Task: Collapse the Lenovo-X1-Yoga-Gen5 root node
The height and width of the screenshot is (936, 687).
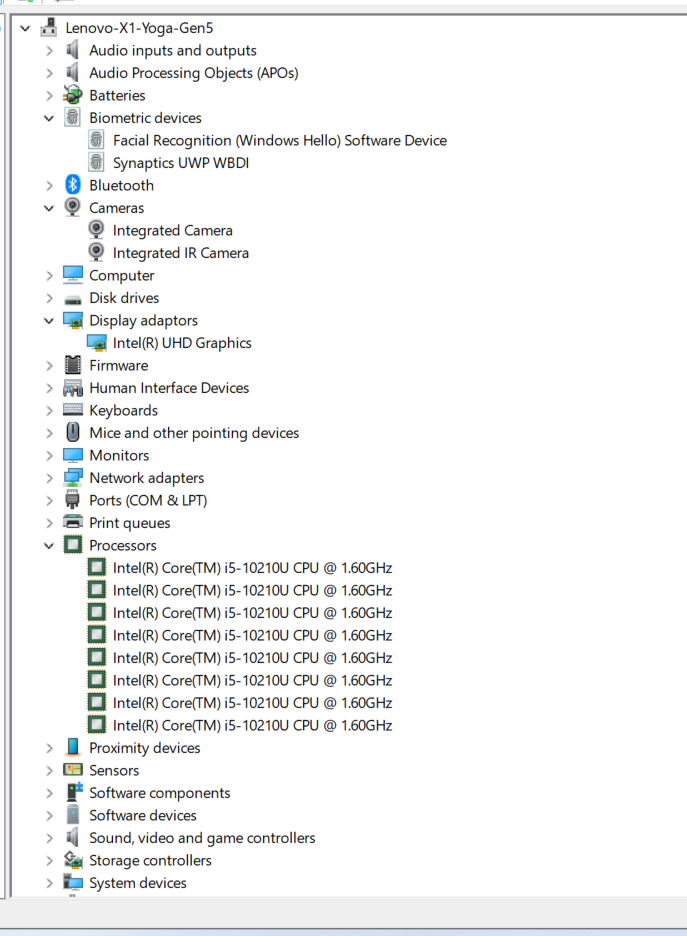Action: 25,29
